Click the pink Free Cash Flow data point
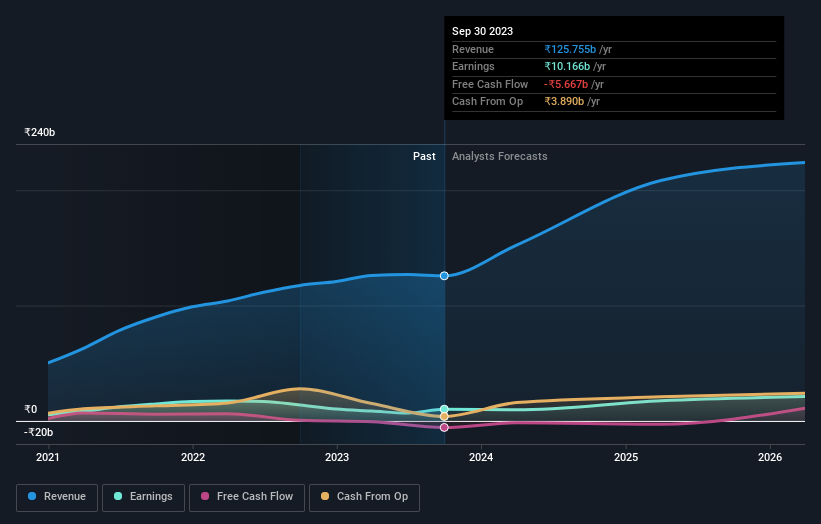Viewport: 821px width, 524px height. coord(444,428)
